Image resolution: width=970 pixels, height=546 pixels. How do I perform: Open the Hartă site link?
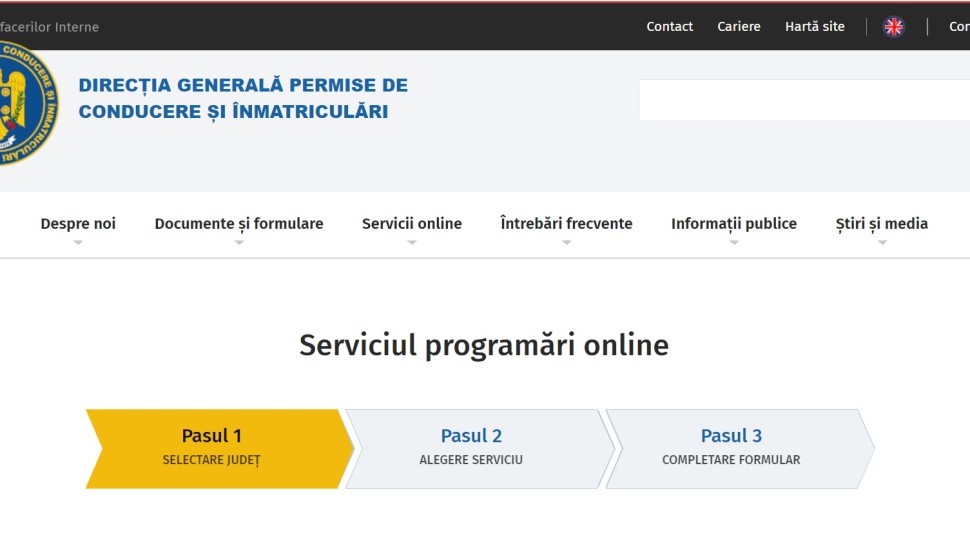click(x=815, y=27)
